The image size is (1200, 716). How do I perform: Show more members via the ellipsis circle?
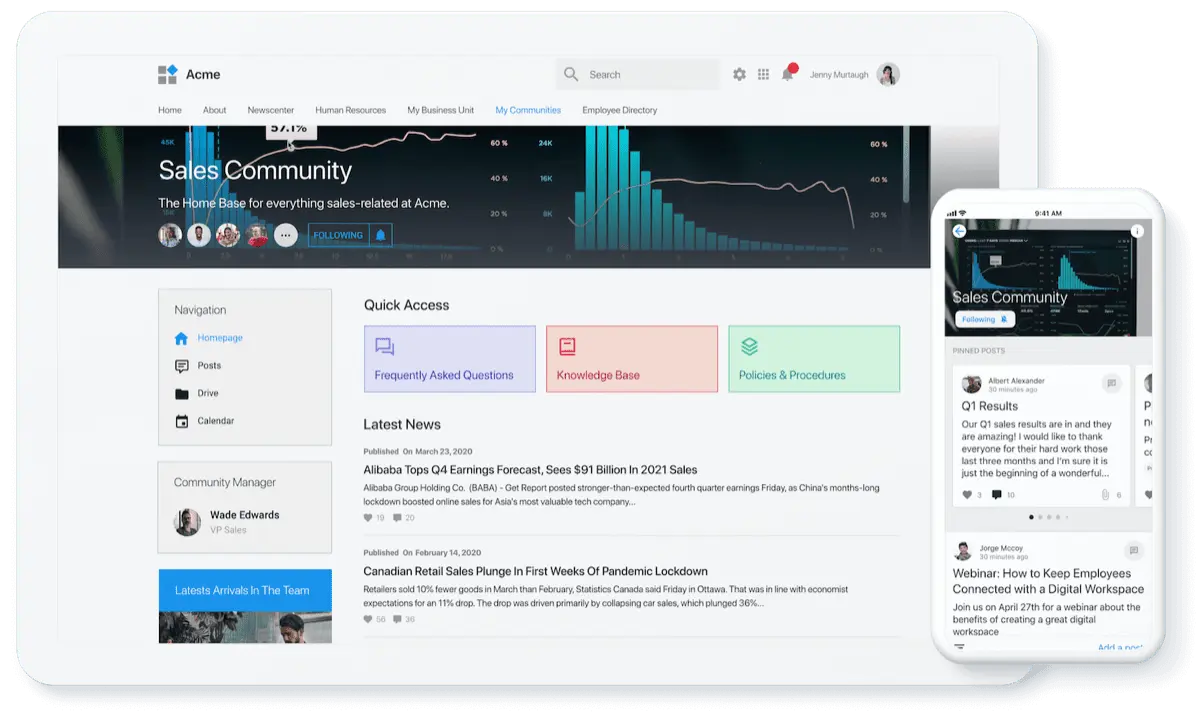pyautogui.click(x=286, y=235)
